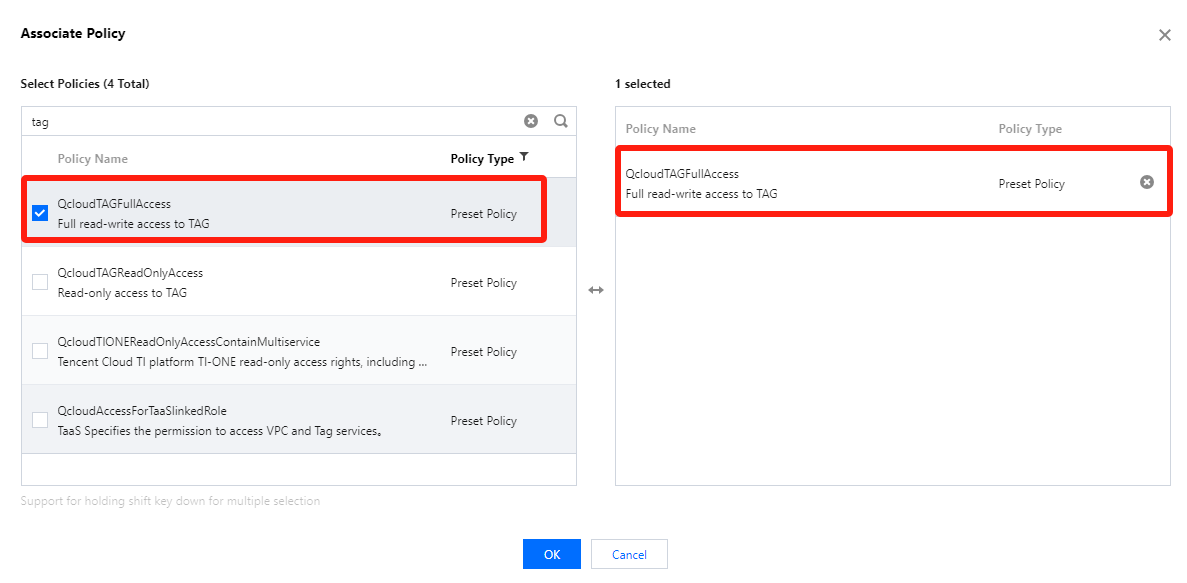This screenshot has height=583, width=1187.
Task: Close the Associate Policy dialog
Action: pyautogui.click(x=1164, y=35)
